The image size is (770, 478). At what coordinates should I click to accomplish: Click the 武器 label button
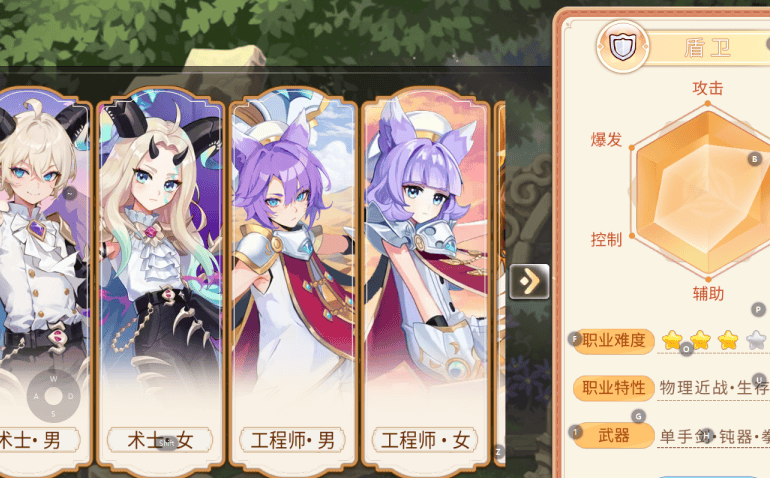[614, 435]
